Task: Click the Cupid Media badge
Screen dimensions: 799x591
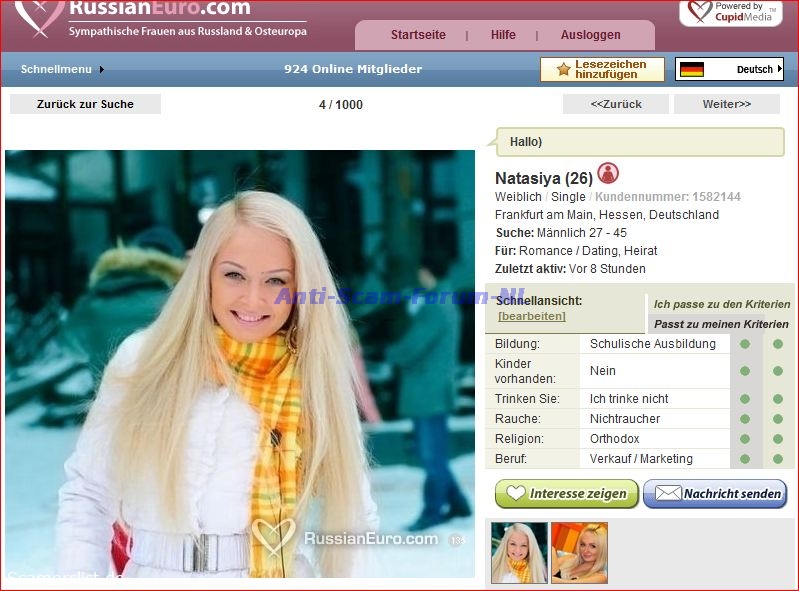Action: 730,12
